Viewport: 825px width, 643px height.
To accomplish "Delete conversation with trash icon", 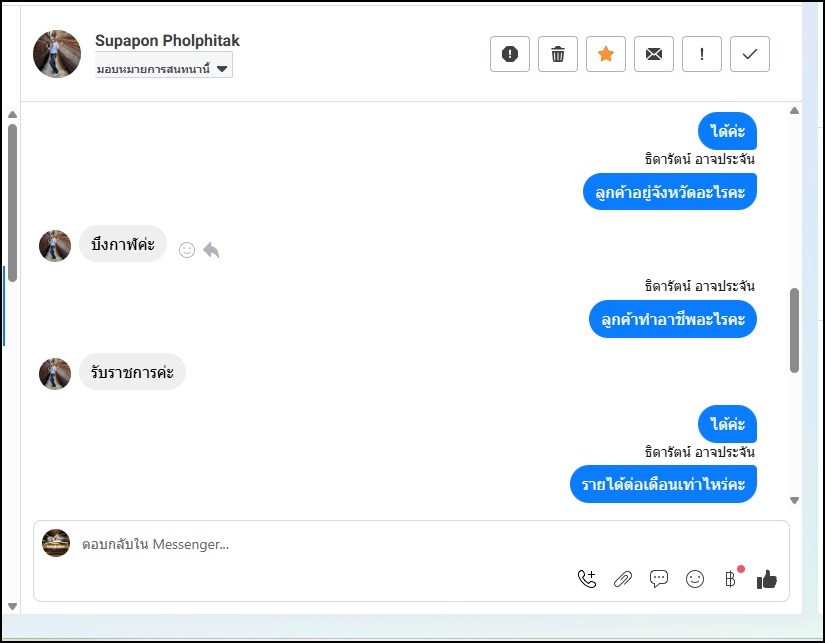I will pos(558,54).
